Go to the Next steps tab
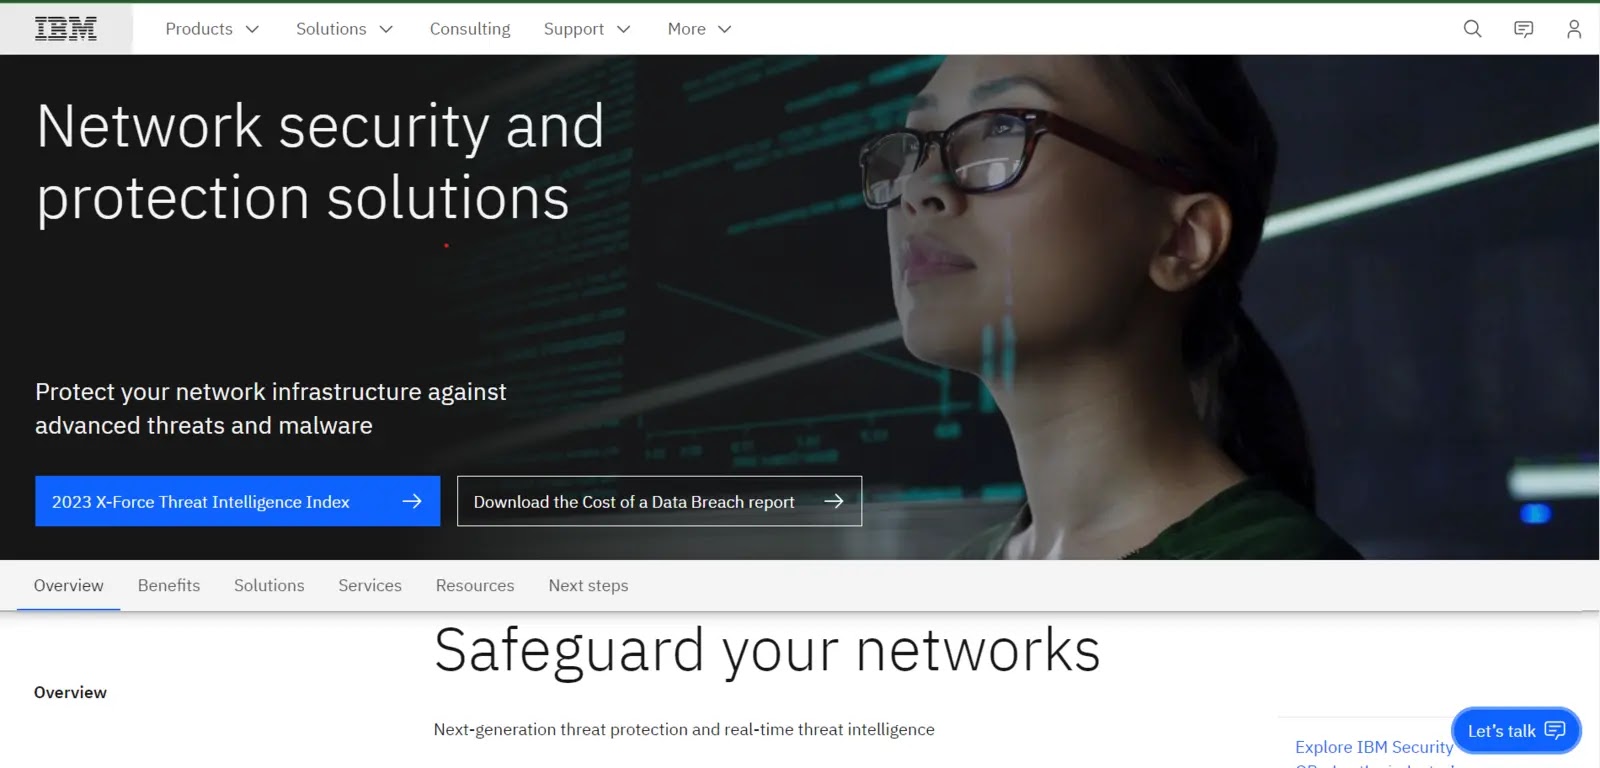The height and width of the screenshot is (768, 1600). (588, 585)
